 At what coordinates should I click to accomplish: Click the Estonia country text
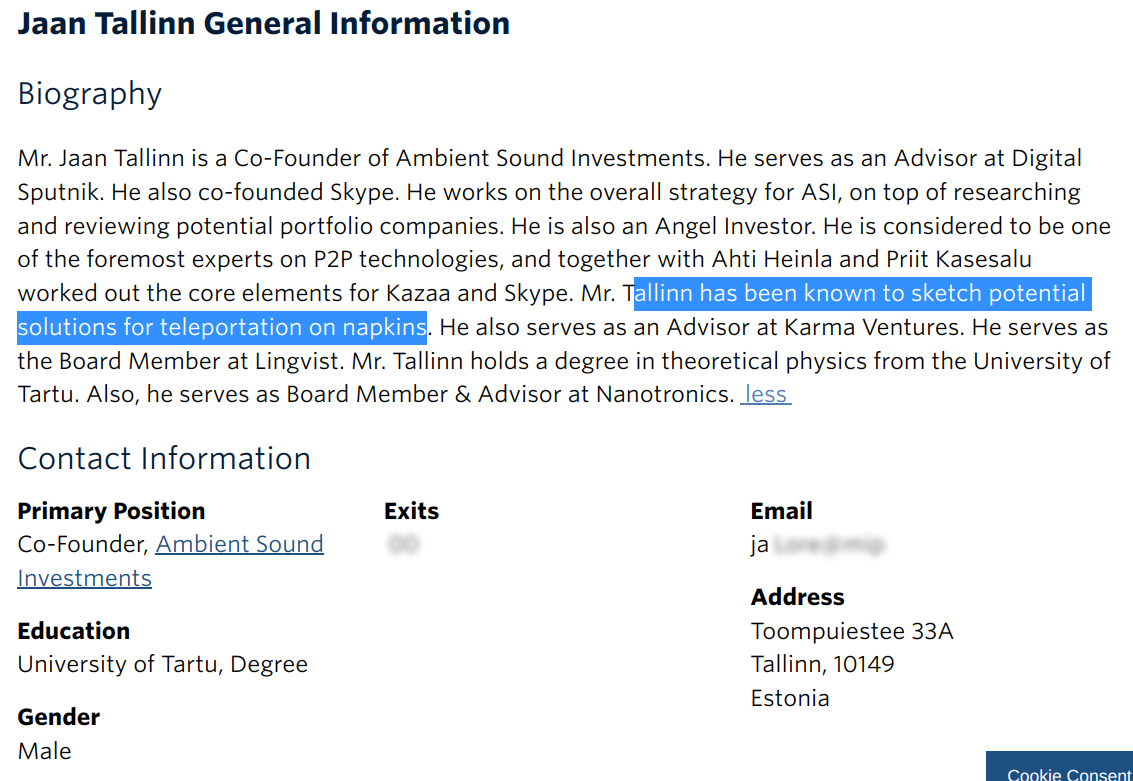(x=790, y=698)
